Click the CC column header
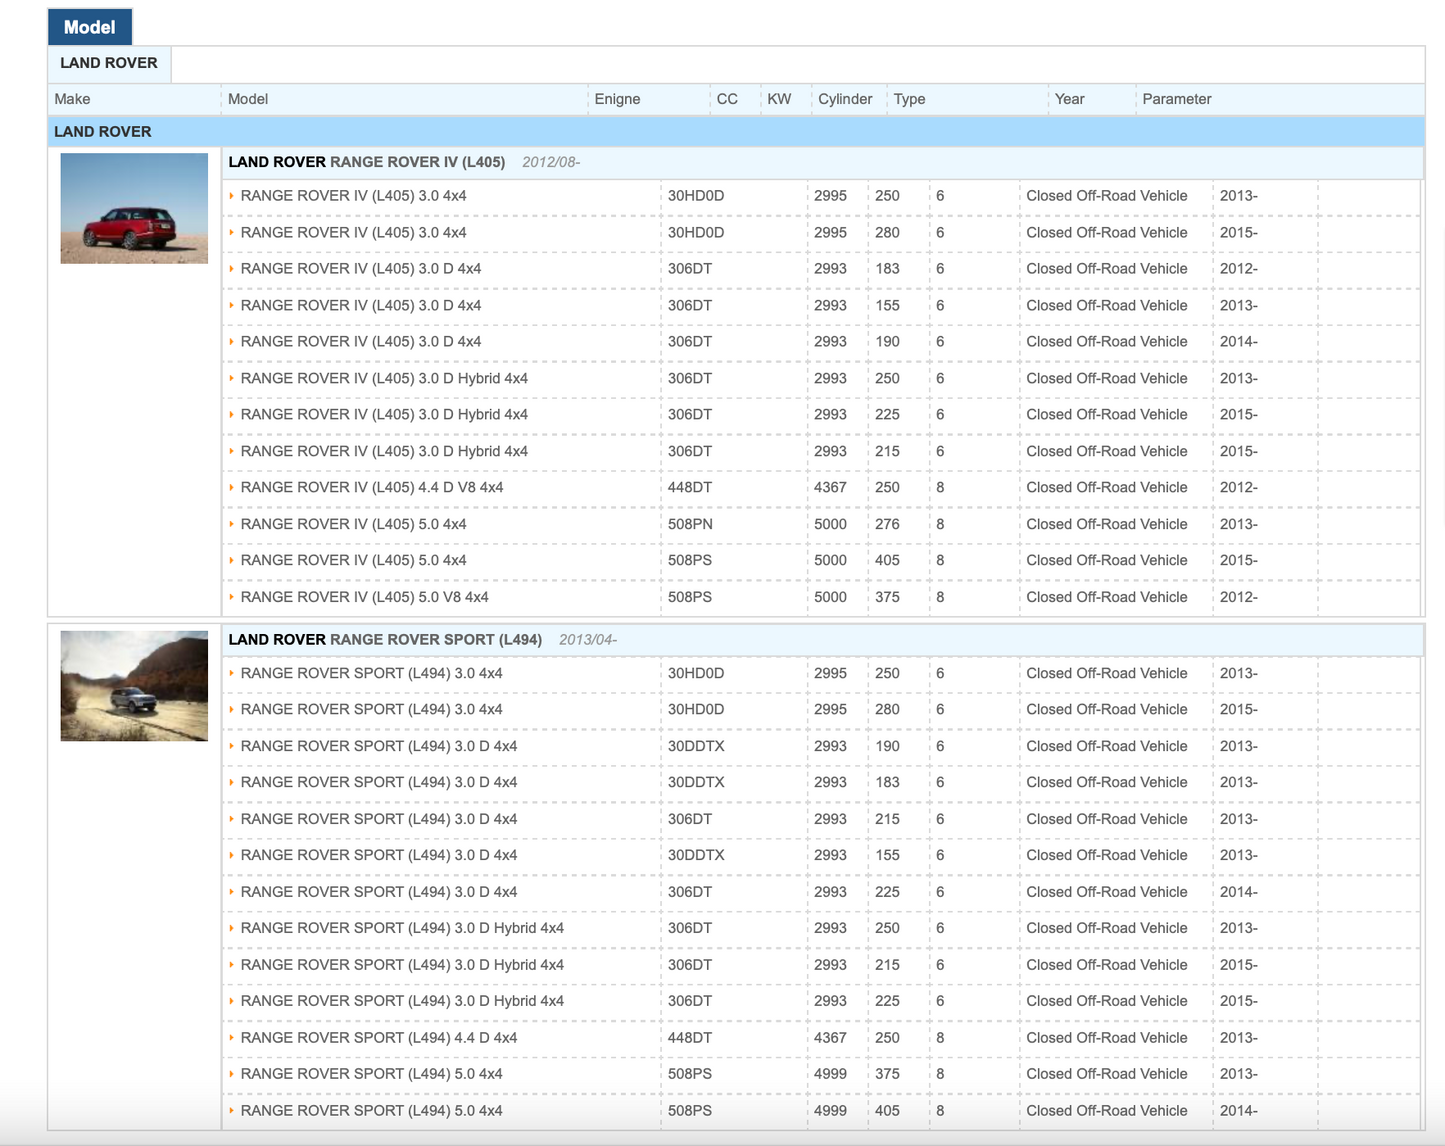Screen dimensions: 1445x1146 [727, 99]
